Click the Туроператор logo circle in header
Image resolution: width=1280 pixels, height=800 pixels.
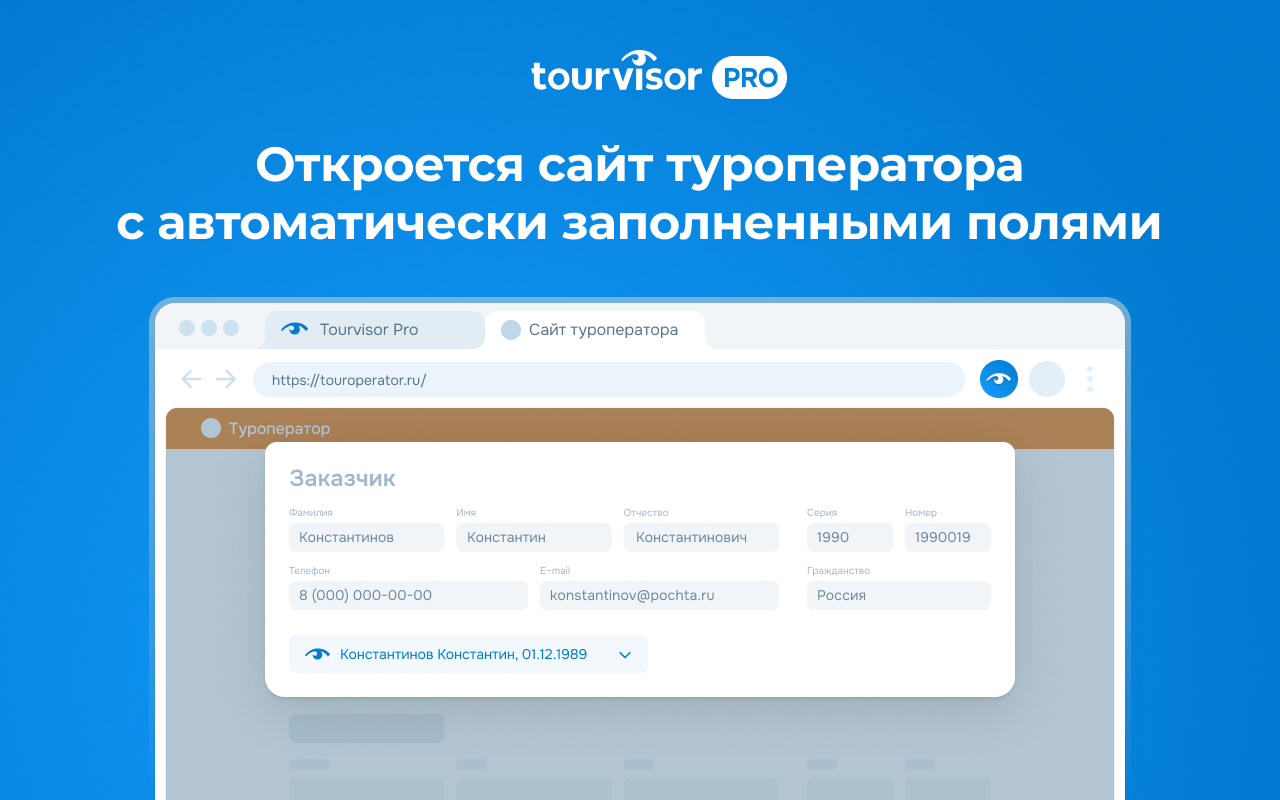(211, 428)
